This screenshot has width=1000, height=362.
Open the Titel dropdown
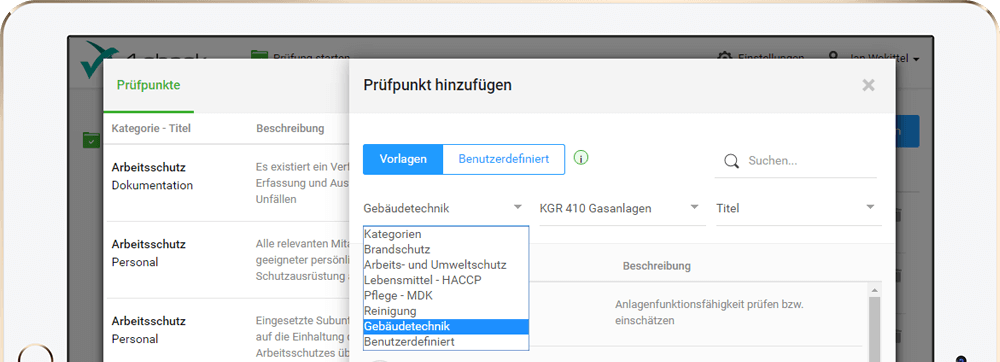point(797,208)
